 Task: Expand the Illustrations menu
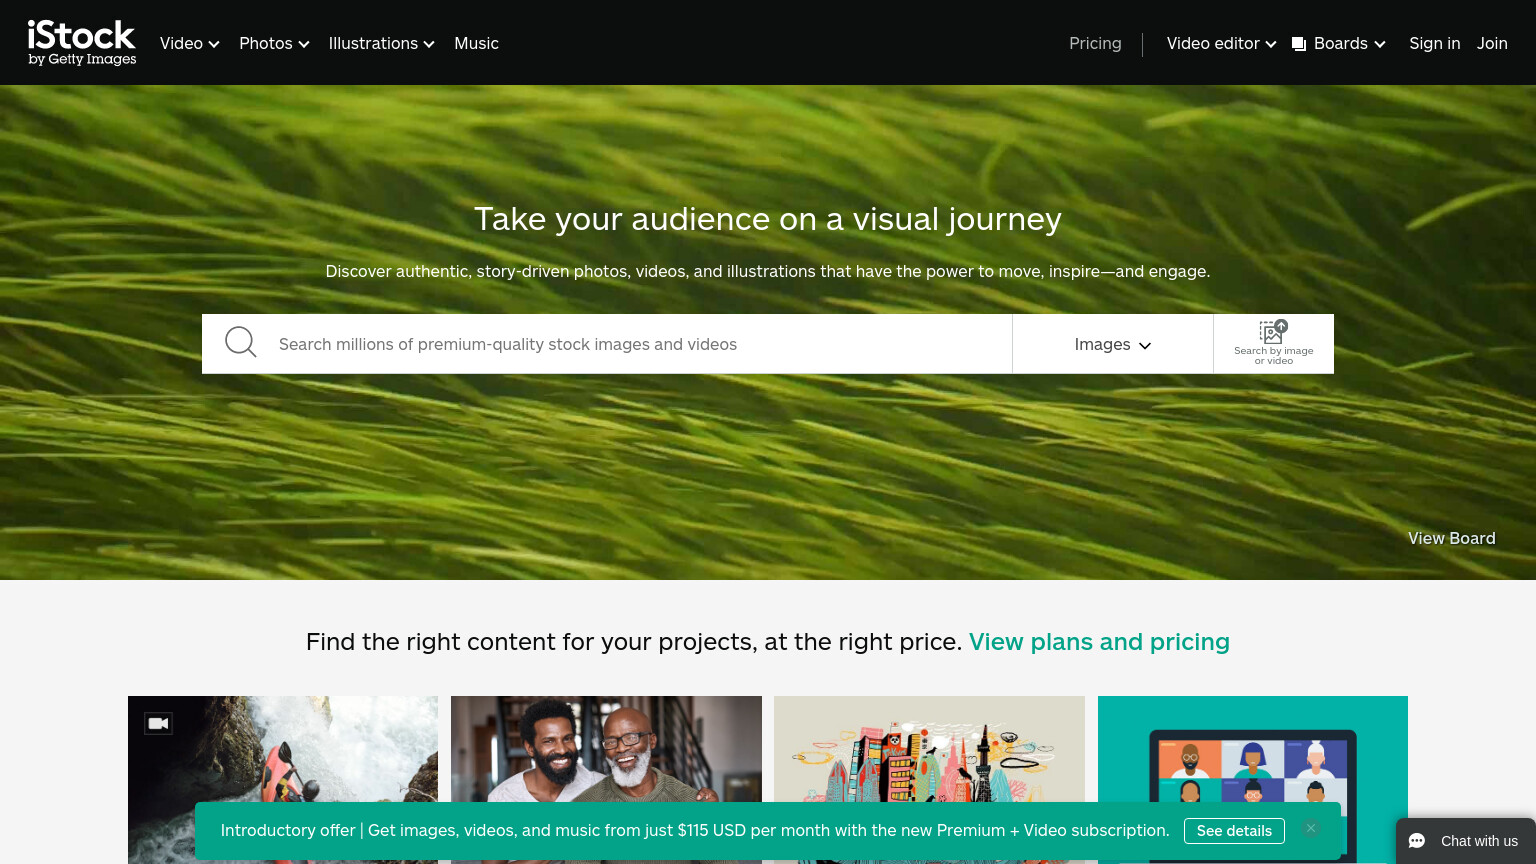[x=381, y=43]
